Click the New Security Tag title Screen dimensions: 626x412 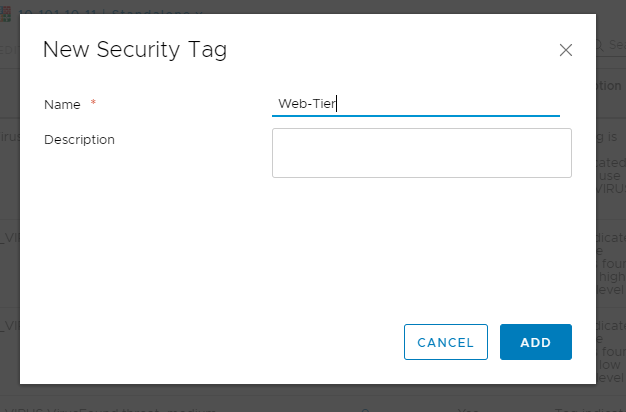[135, 50]
